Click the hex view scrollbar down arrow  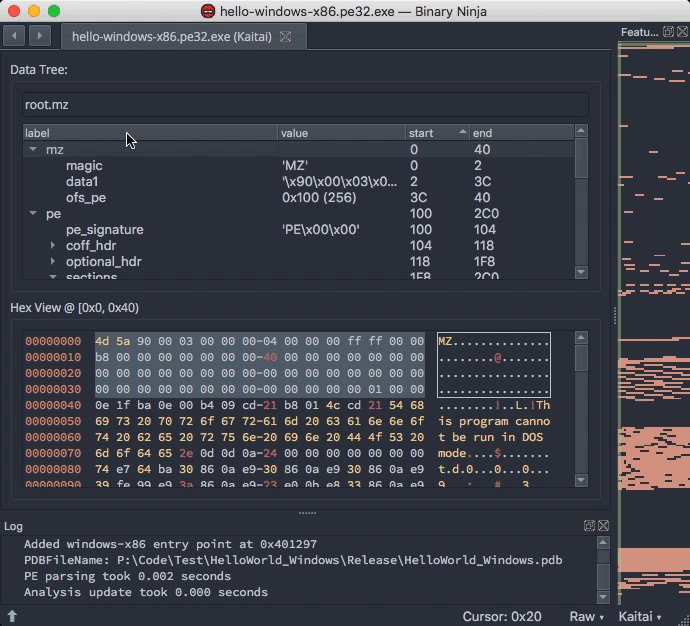coord(581,480)
